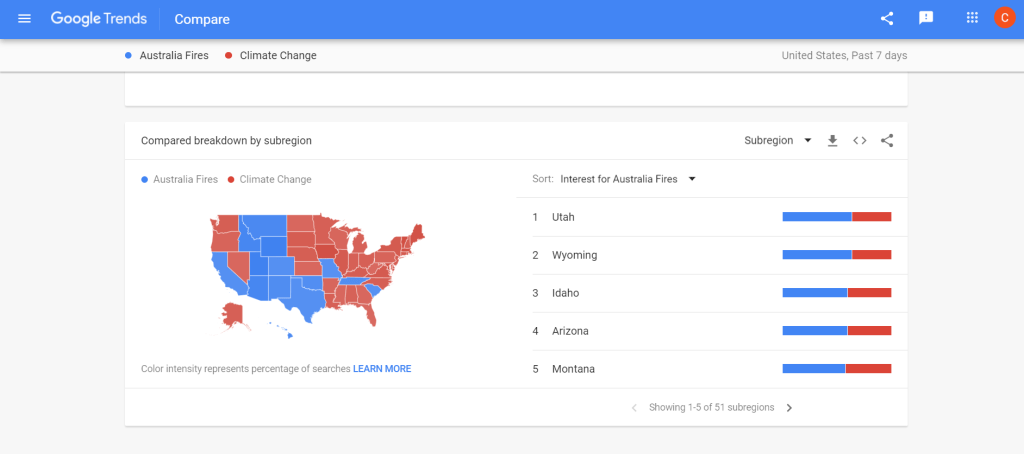1024x454 pixels.
Task: Click the Learn More link
Action: coord(382,369)
